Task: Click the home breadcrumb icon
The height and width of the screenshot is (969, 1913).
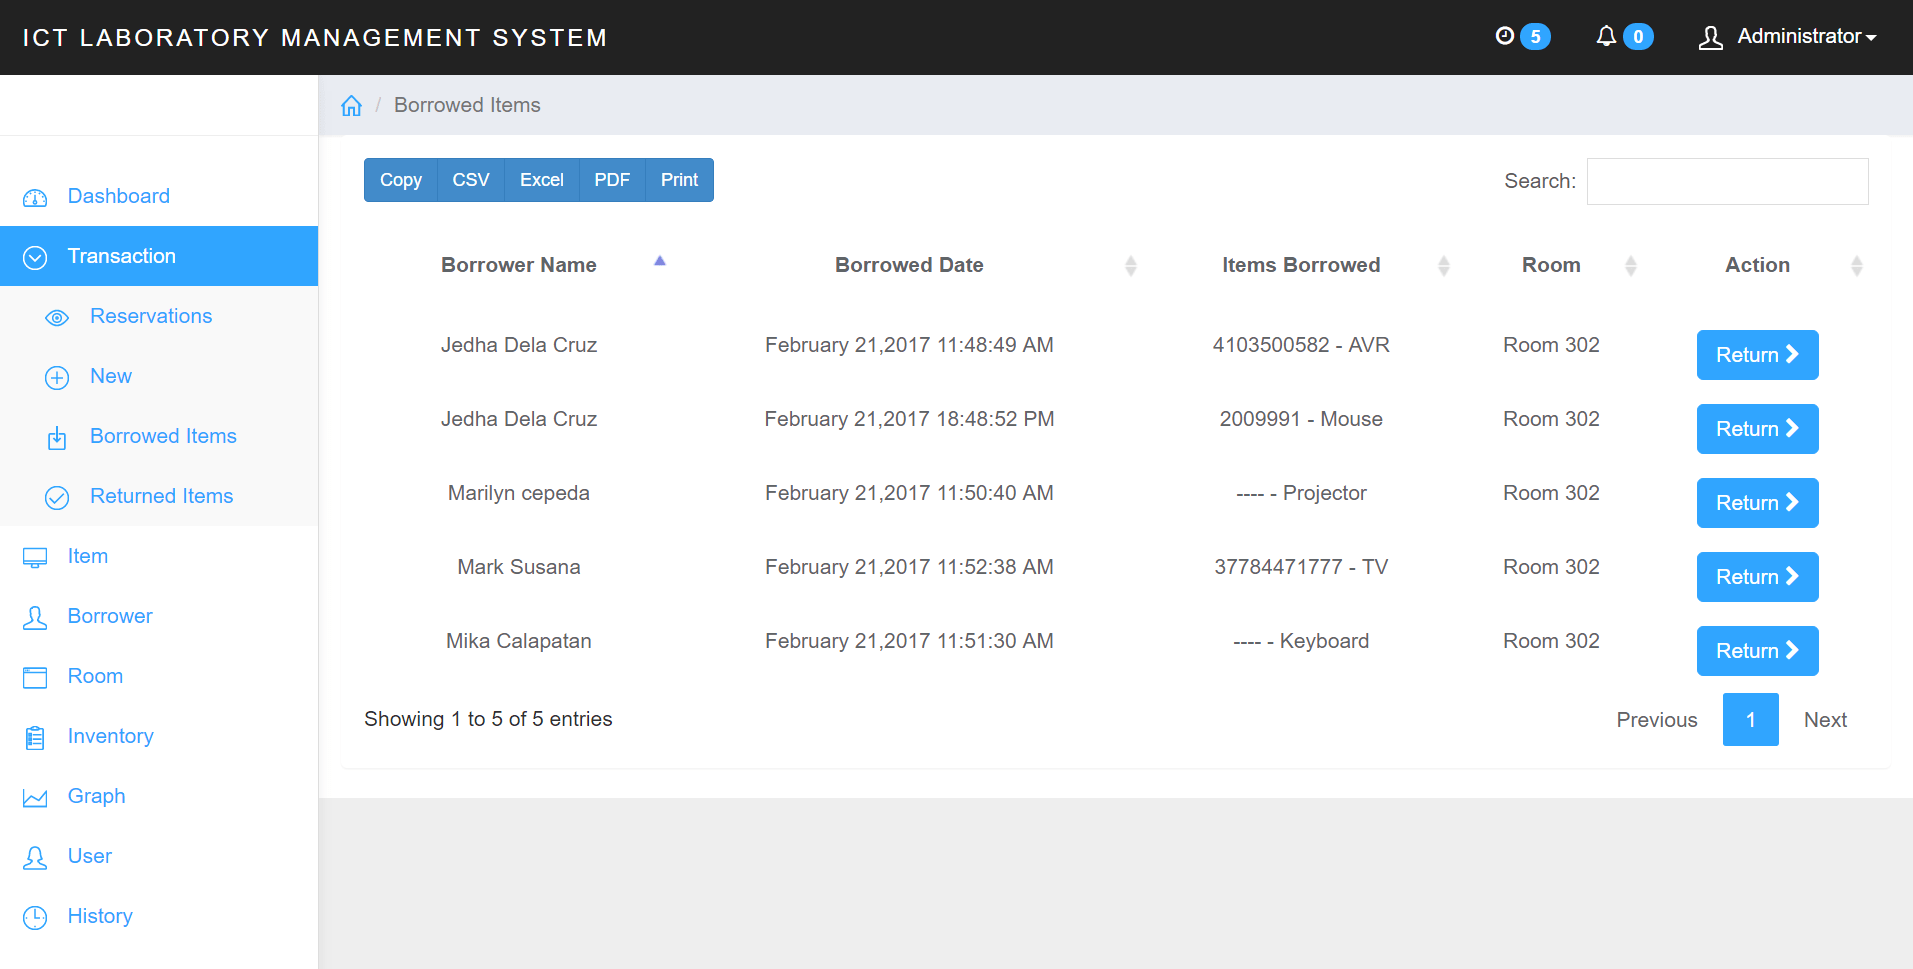Action: (x=351, y=106)
